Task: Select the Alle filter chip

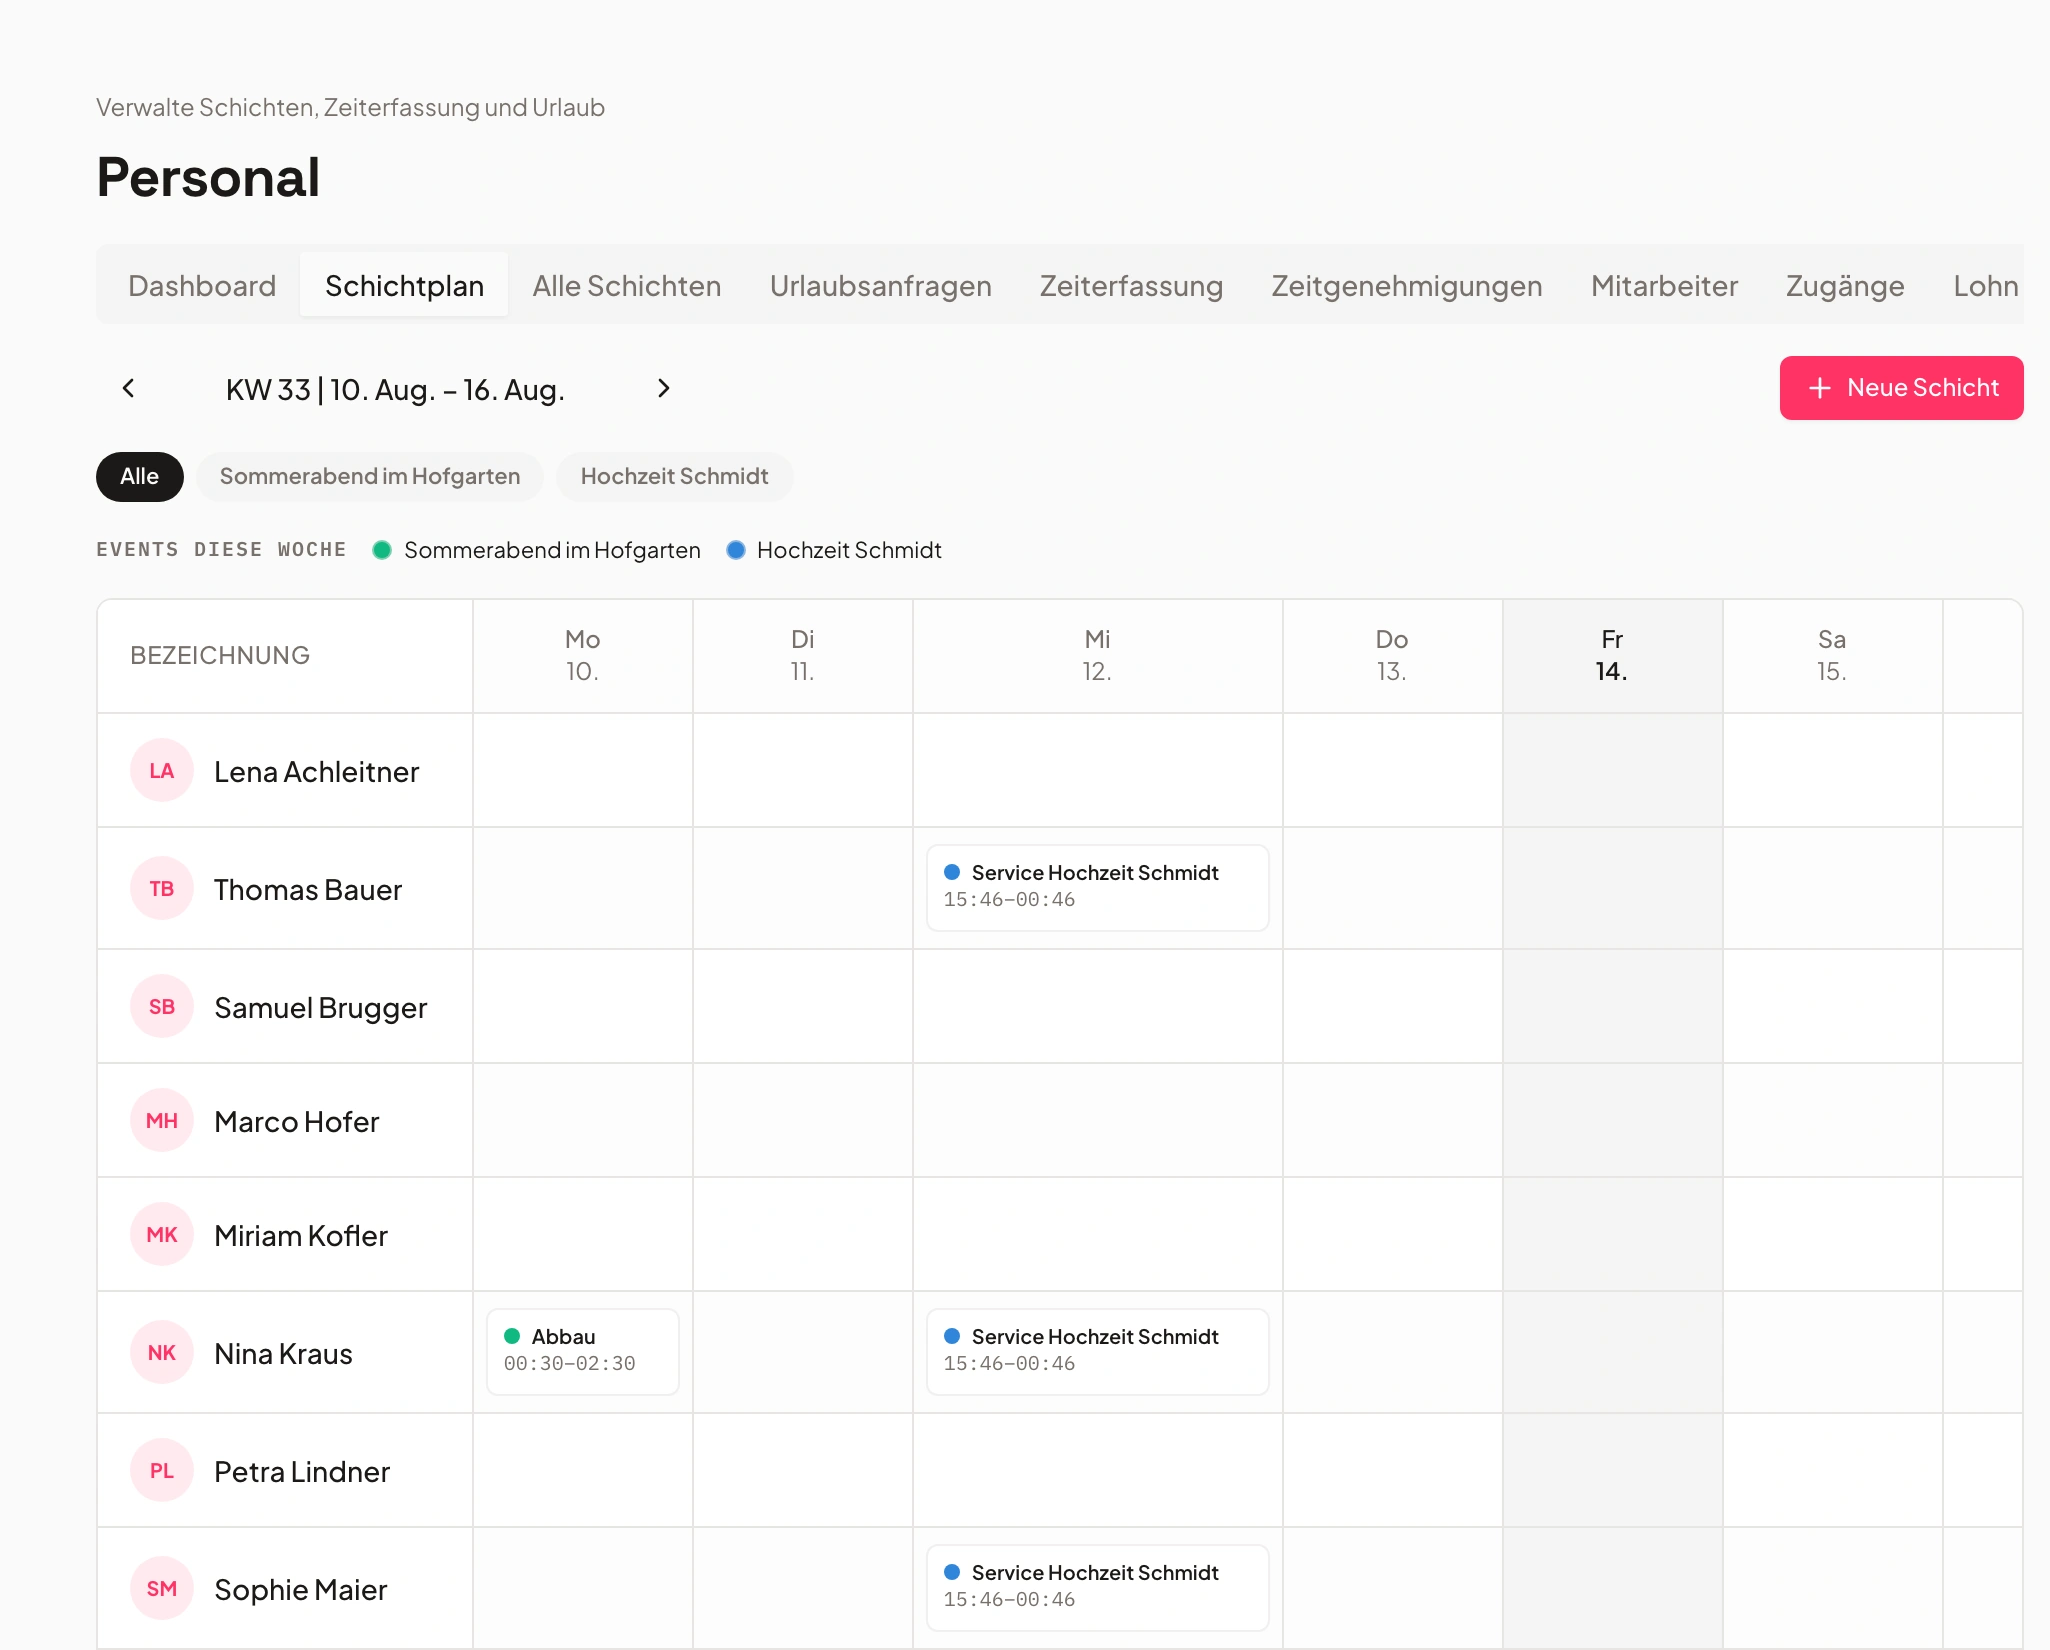Action: click(139, 477)
